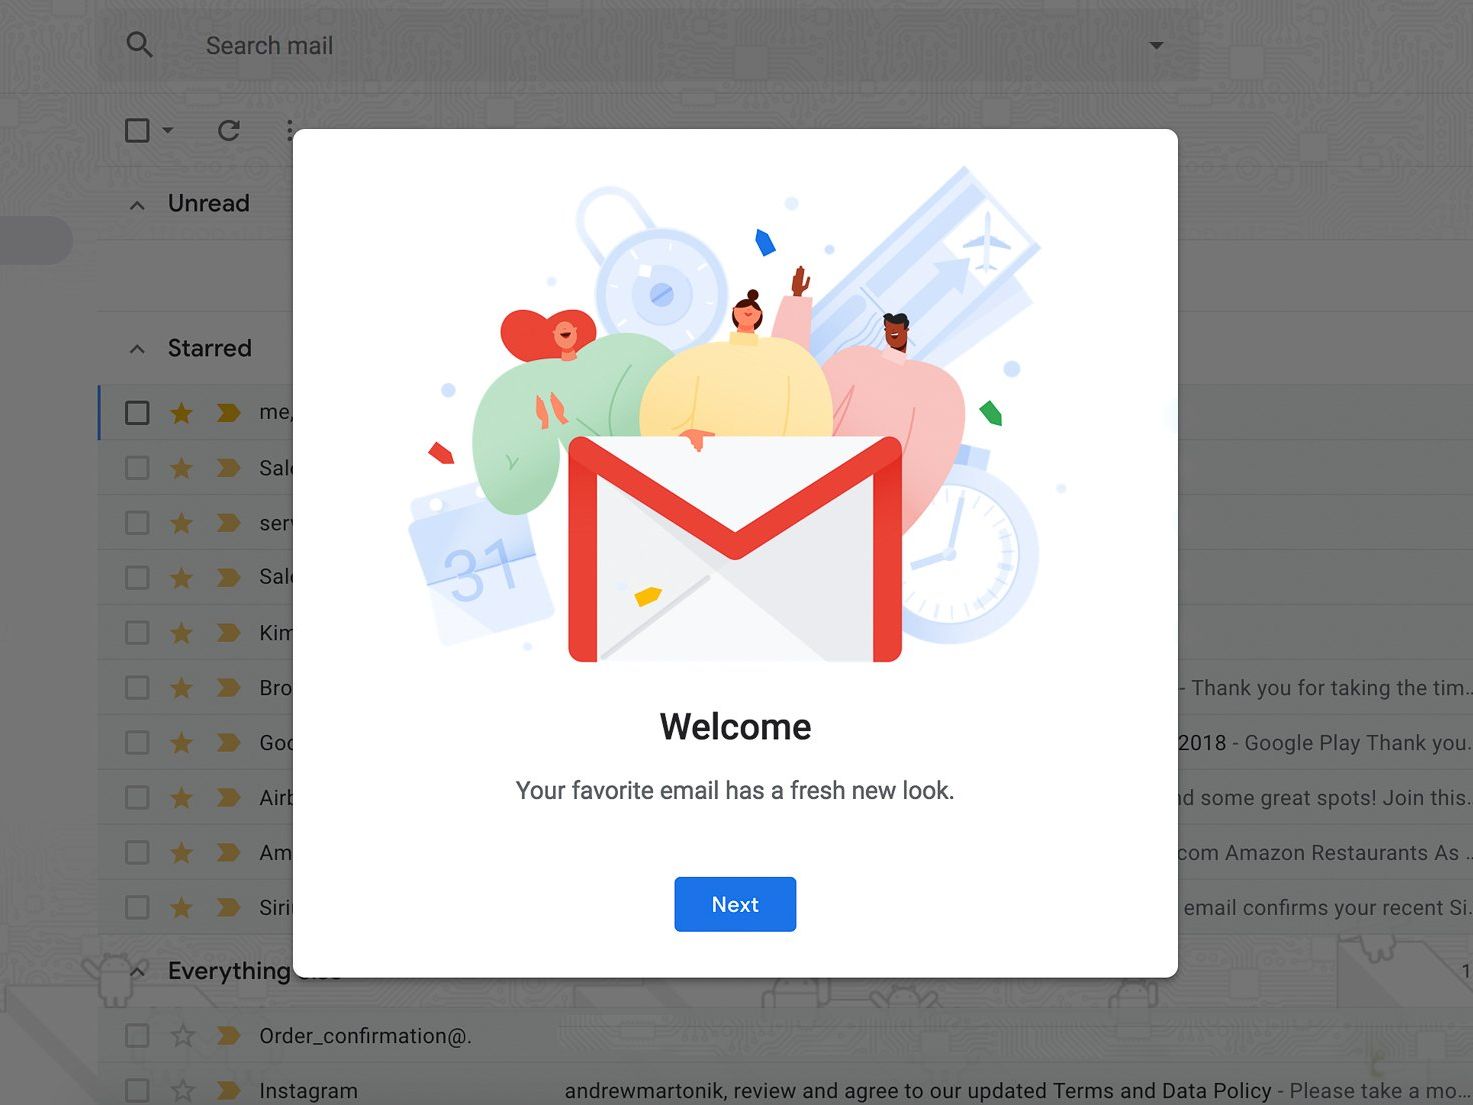Click the search magnifier icon
The height and width of the screenshot is (1105, 1473).
[x=139, y=45]
